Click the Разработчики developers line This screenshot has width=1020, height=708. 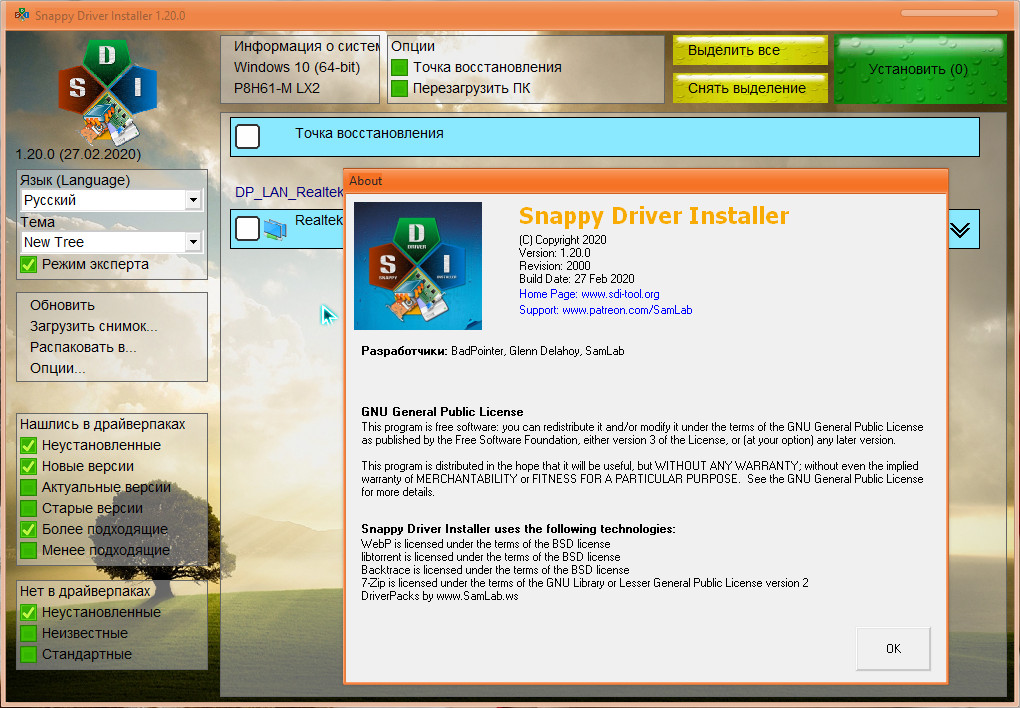click(x=492, y=351)
